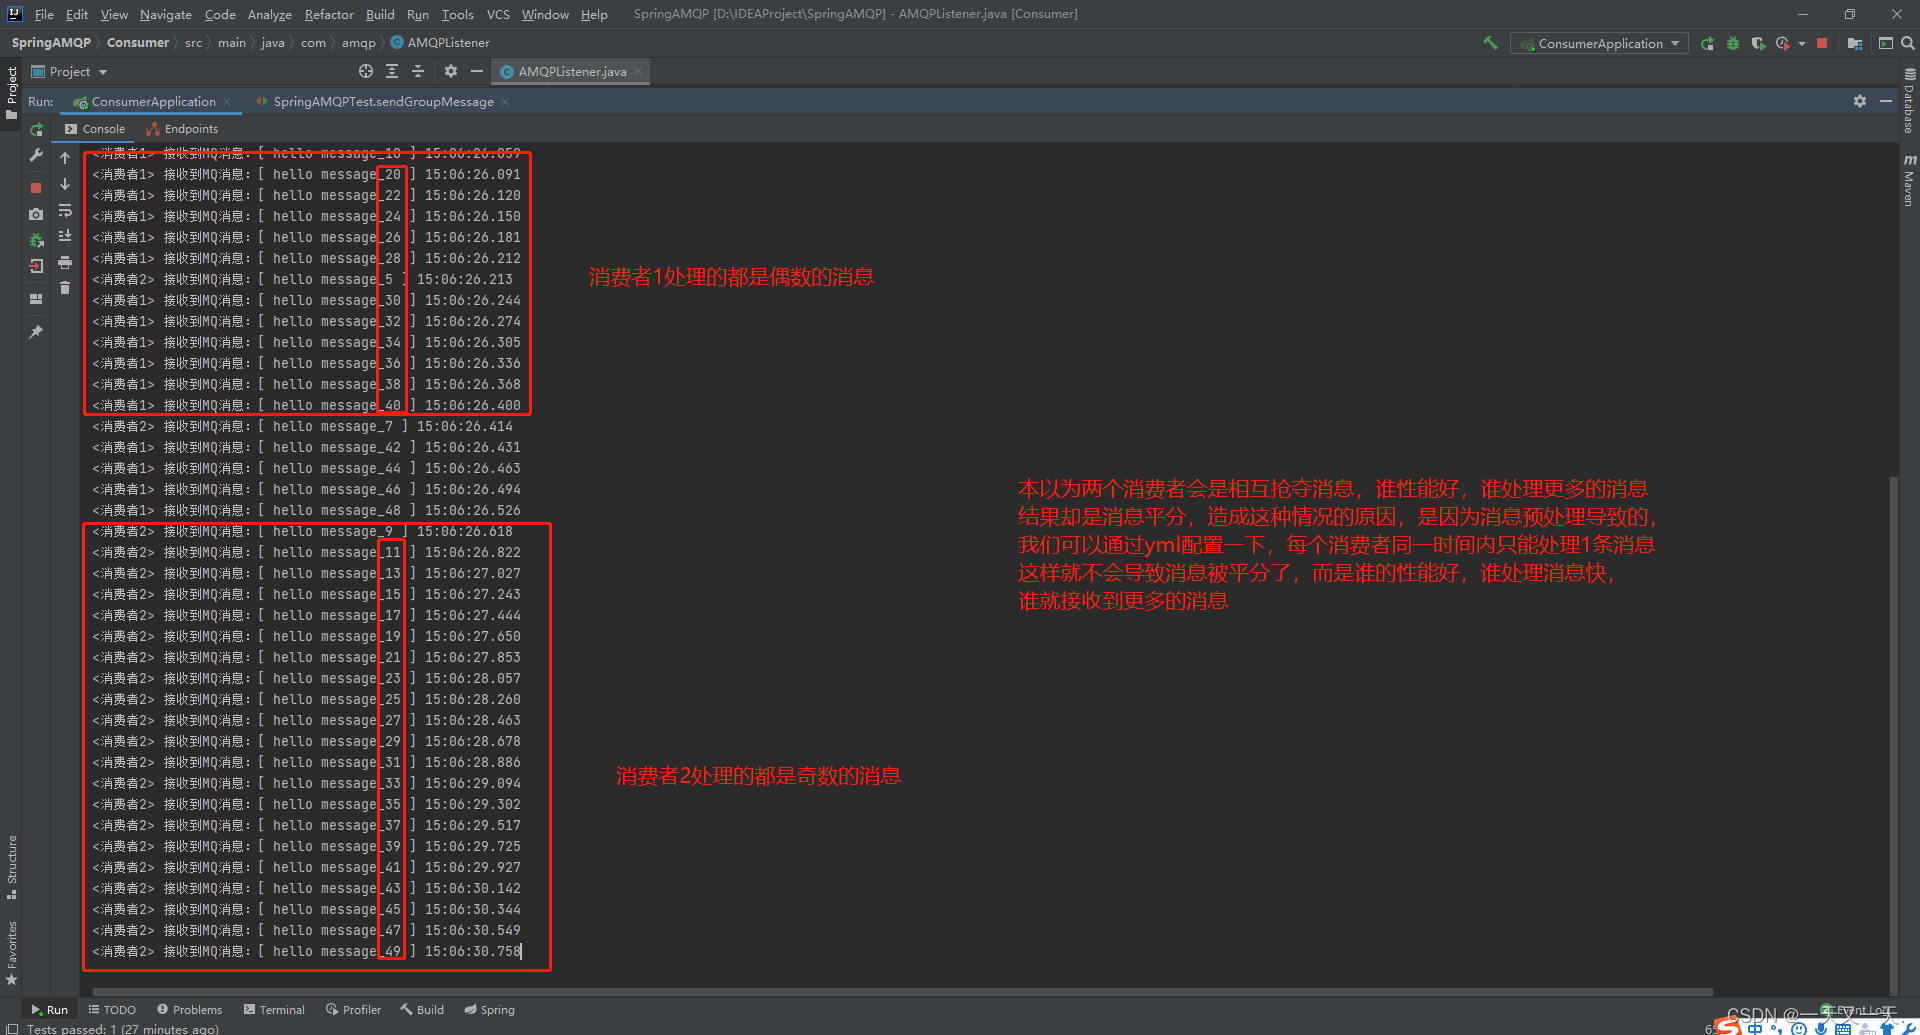1920x1035 pixels.
Task: Open the Profiler tool window
Action: (x=353, y=1009)
